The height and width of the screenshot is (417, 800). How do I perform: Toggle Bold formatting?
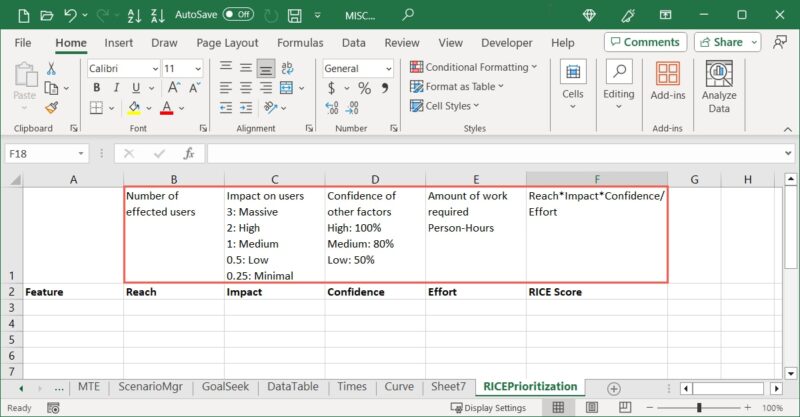tap(96, 88)
